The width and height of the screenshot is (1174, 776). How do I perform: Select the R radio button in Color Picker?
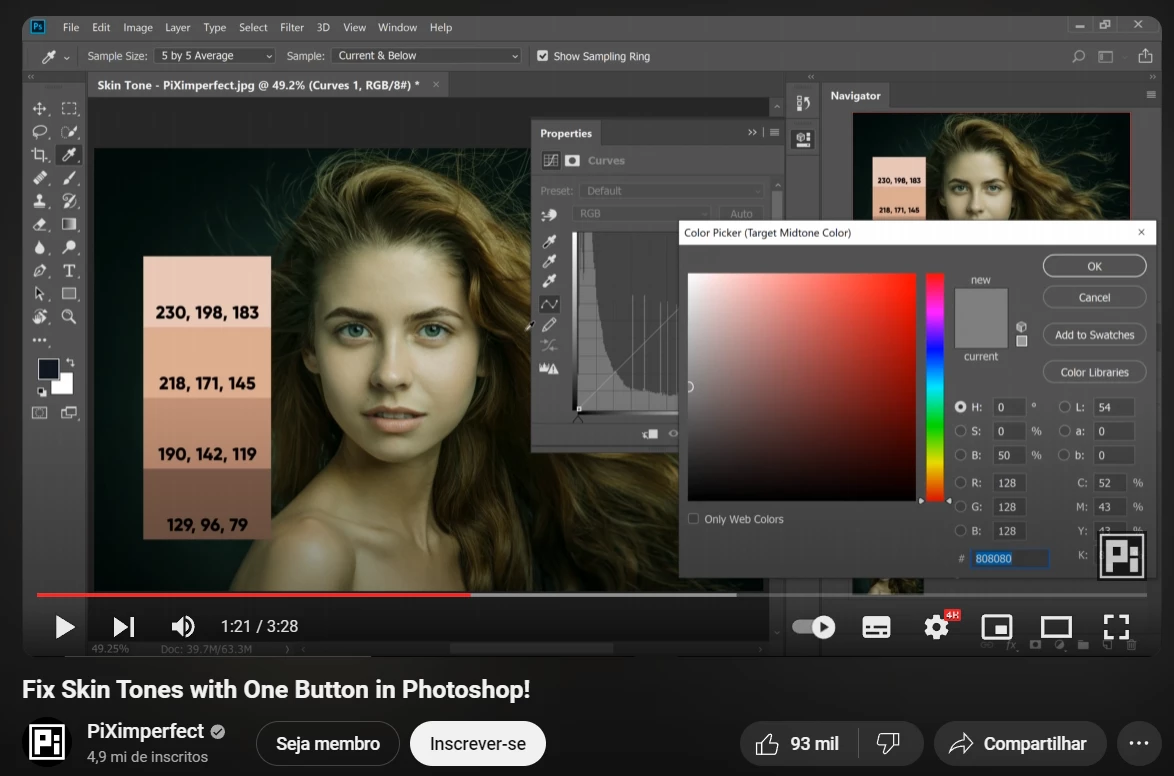click(x=961, y=482)
